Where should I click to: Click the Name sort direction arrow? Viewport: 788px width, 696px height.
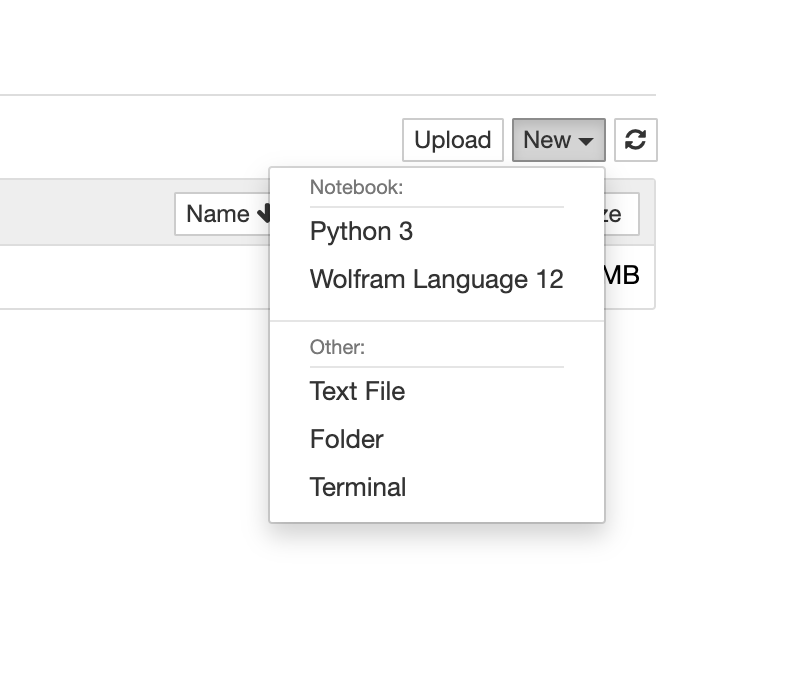pyautogui.click(x=264, y=214)
